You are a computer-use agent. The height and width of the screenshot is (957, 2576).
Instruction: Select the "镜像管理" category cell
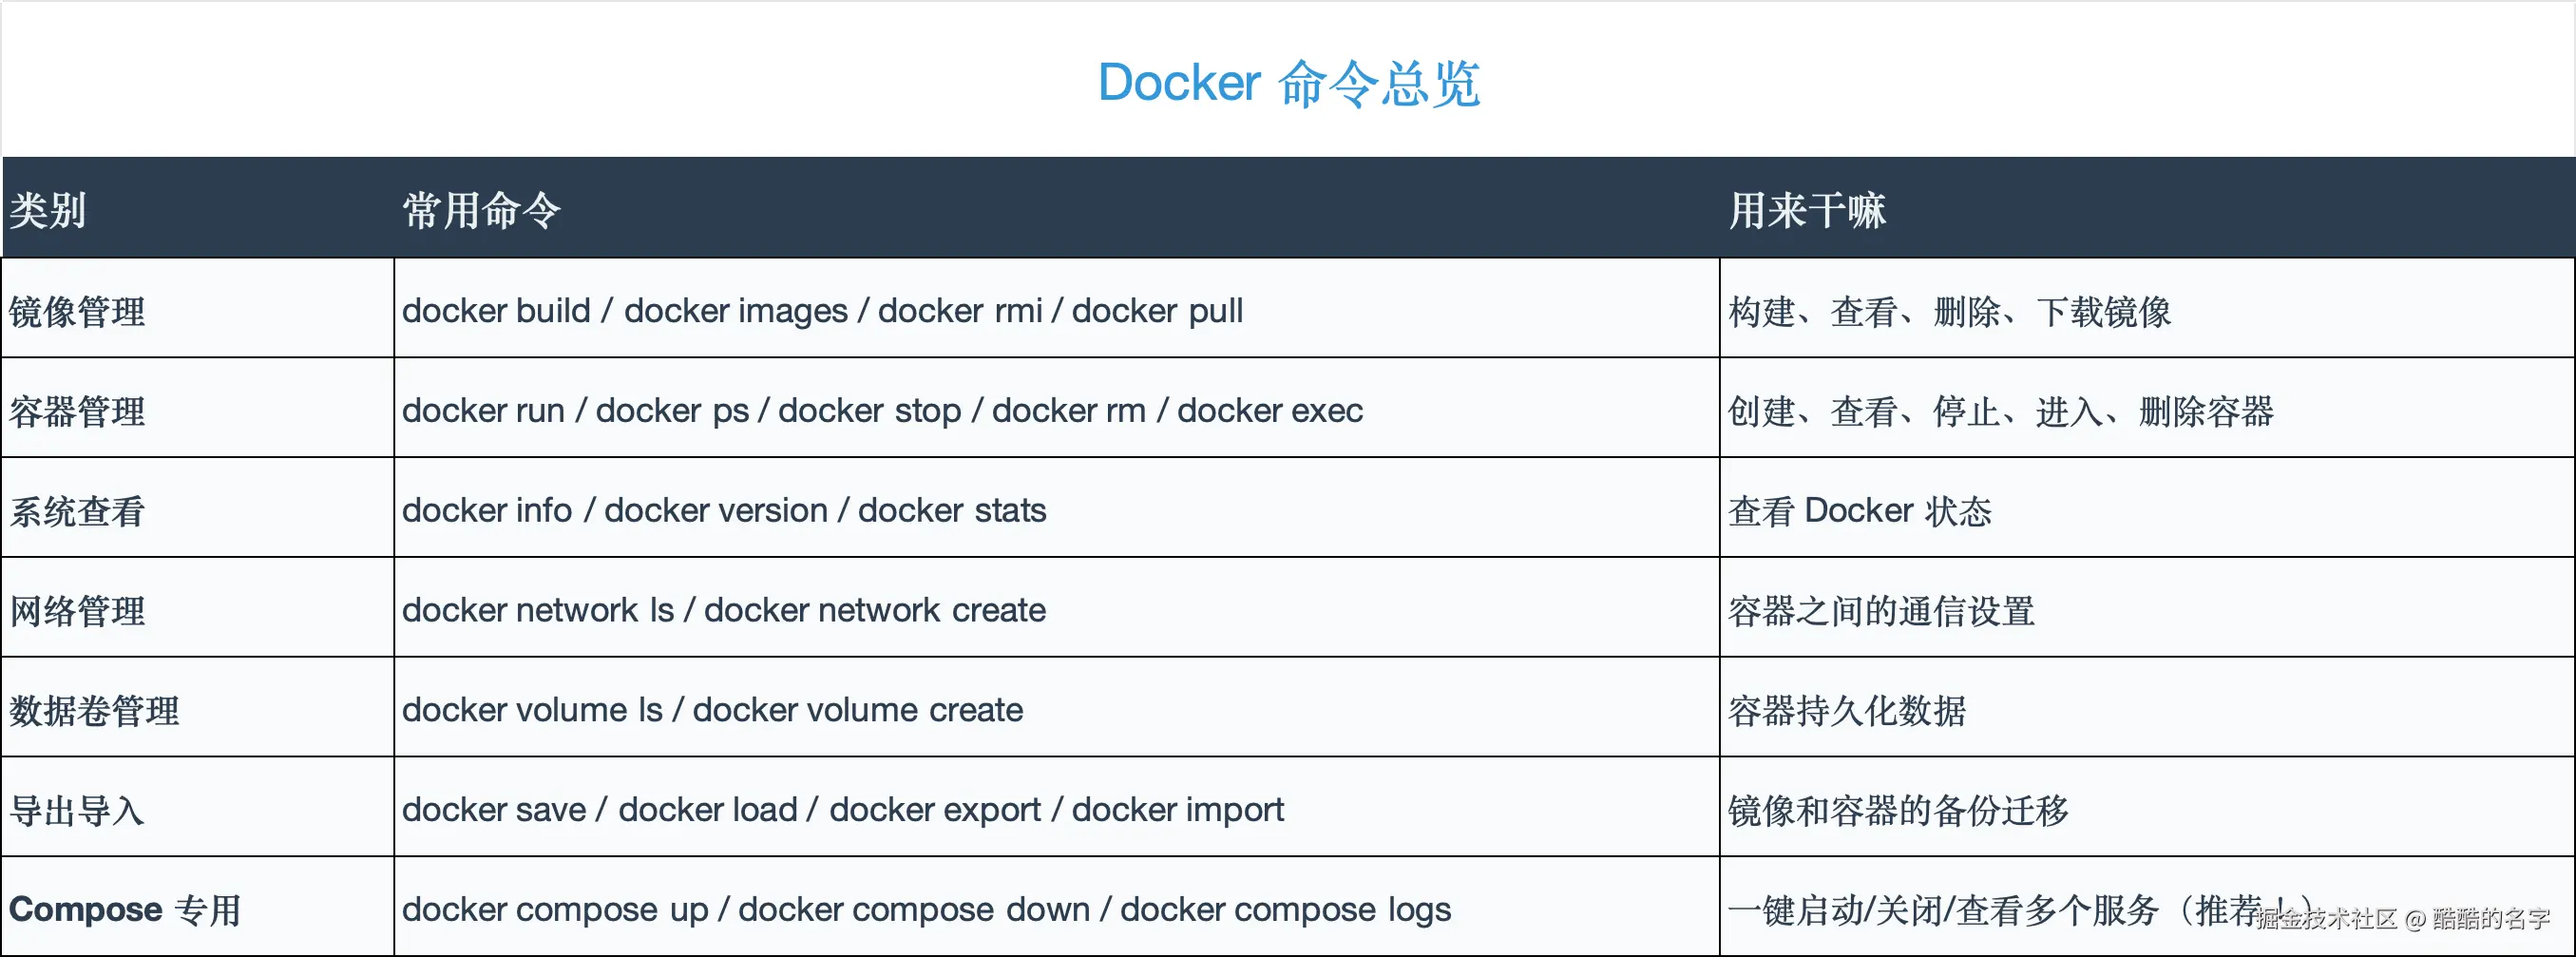tap(78, 311)
